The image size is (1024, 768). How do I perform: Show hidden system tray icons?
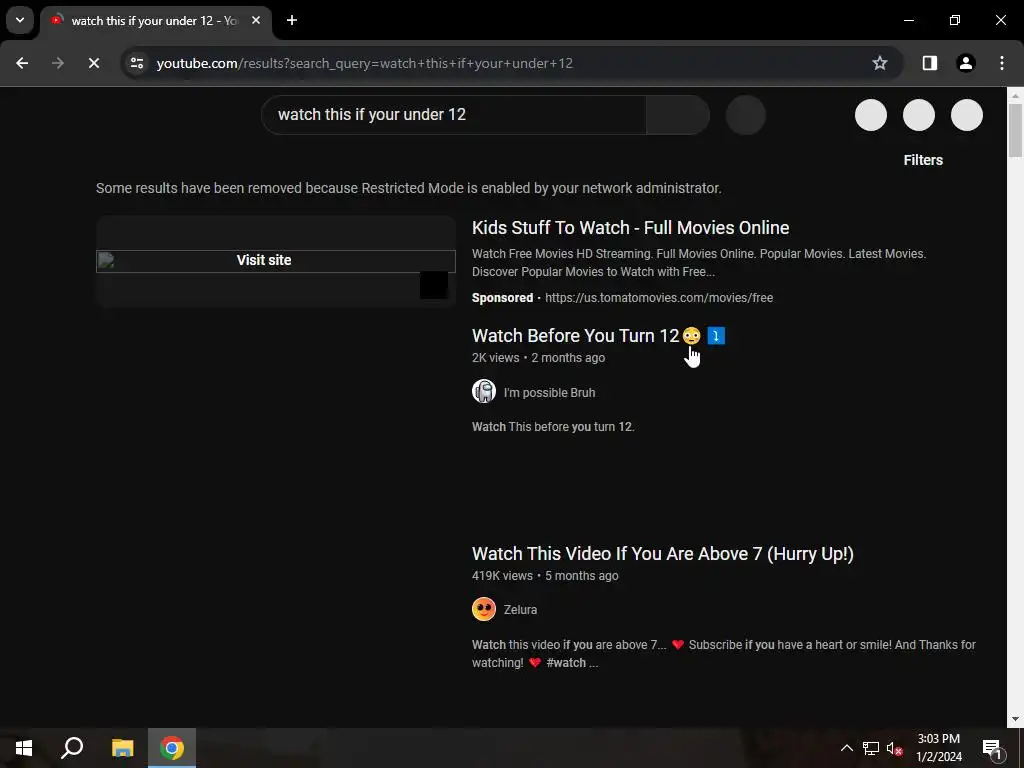coord(846,748)
